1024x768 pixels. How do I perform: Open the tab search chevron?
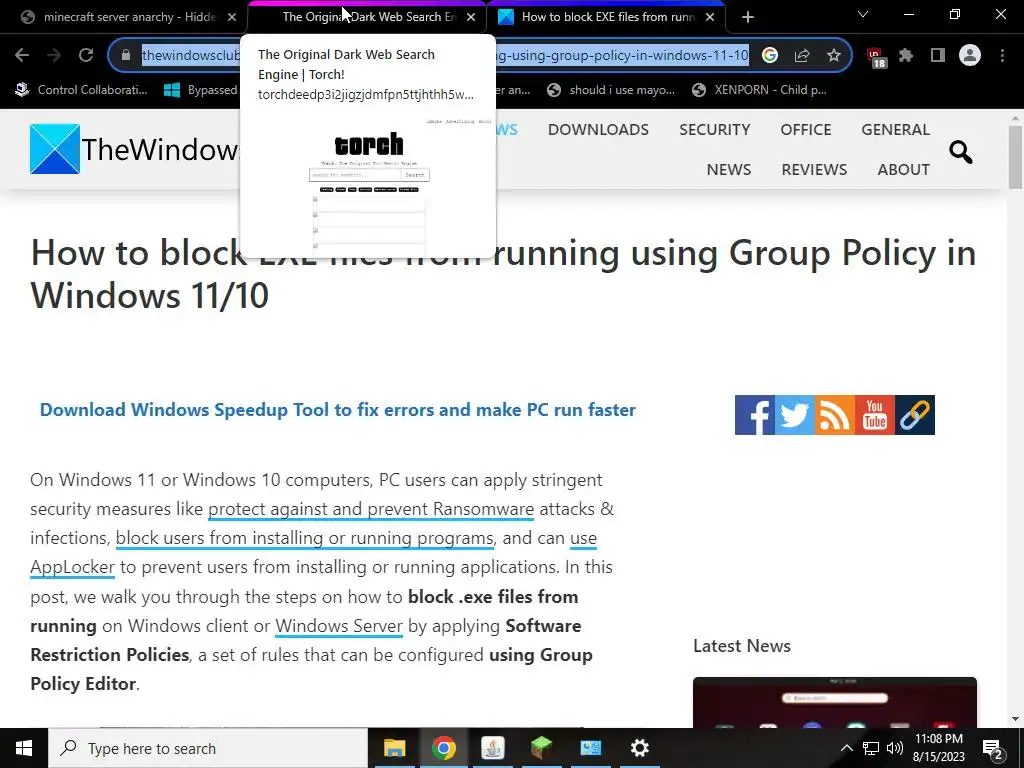tap(863, 14)
